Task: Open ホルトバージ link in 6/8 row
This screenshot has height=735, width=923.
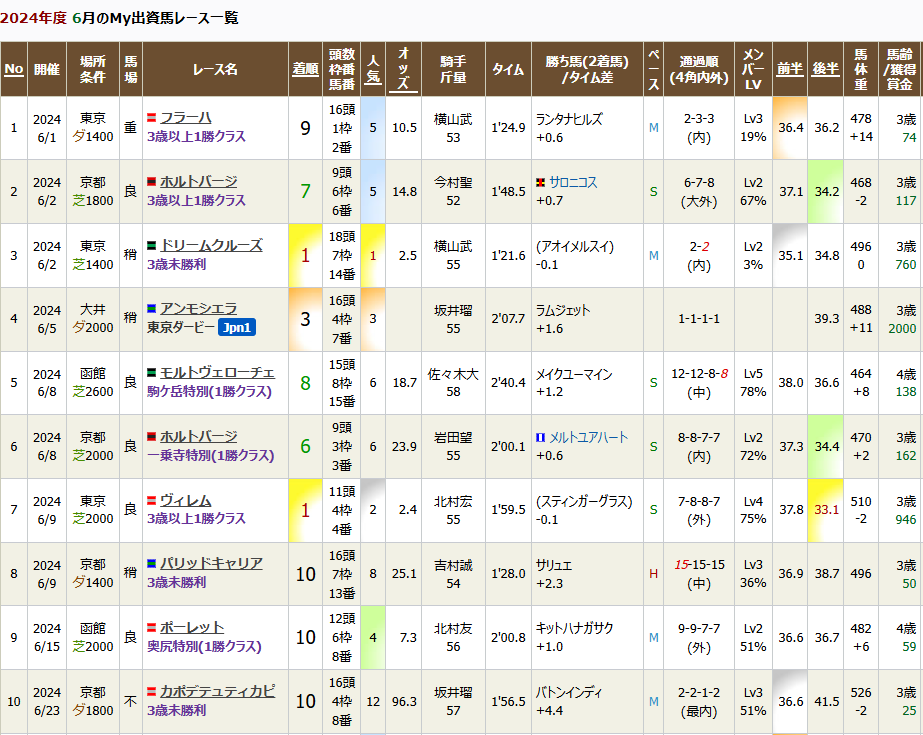Action: click(x=198, y=437)
